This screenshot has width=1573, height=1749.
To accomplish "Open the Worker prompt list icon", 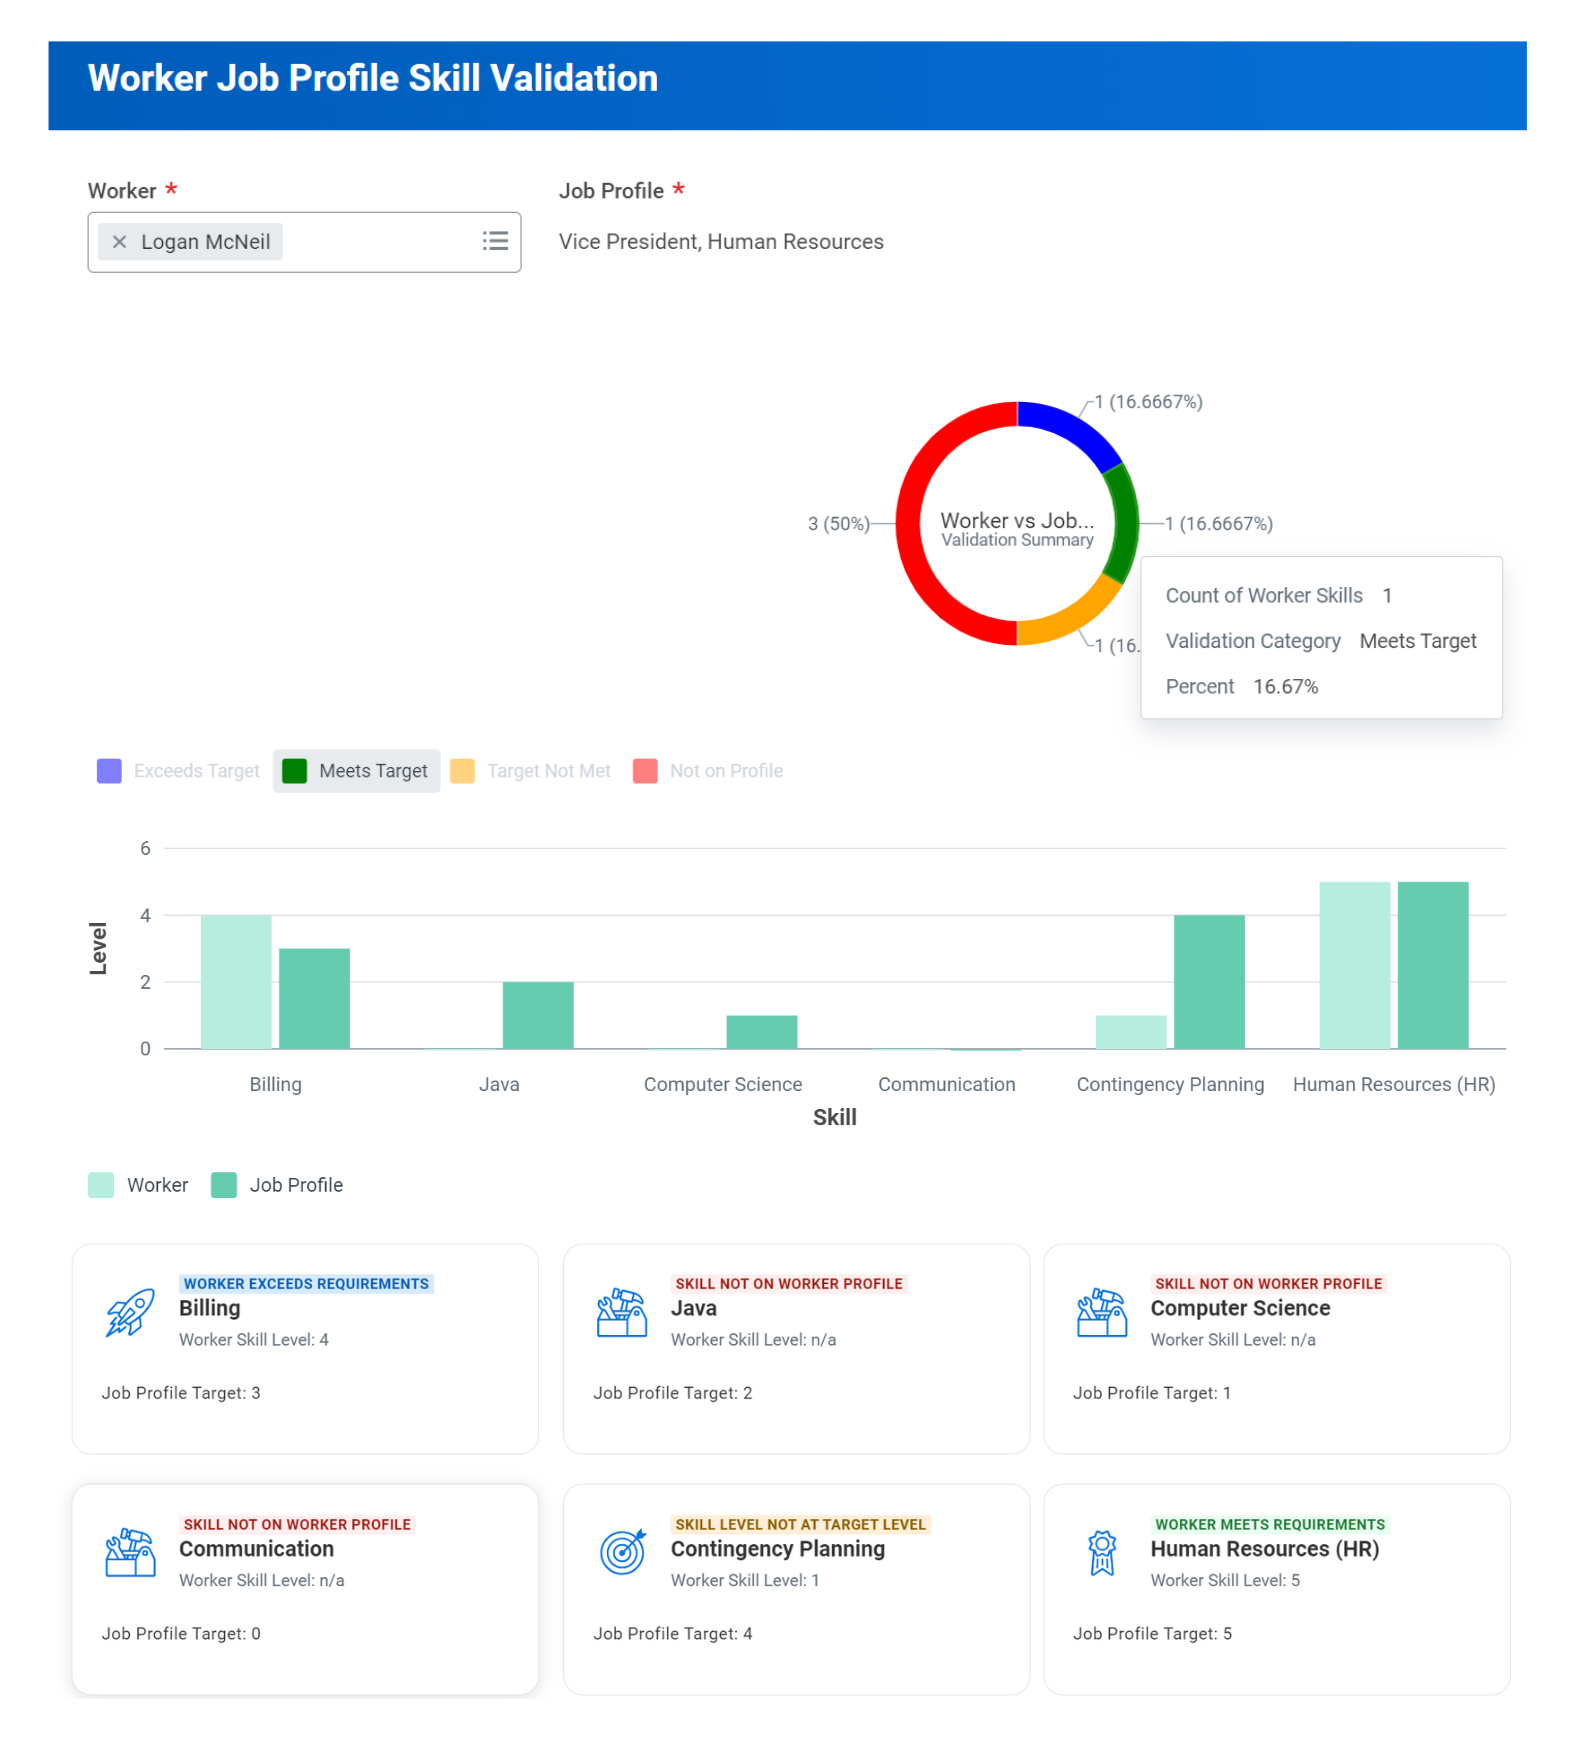I will [x=495, y=241].
